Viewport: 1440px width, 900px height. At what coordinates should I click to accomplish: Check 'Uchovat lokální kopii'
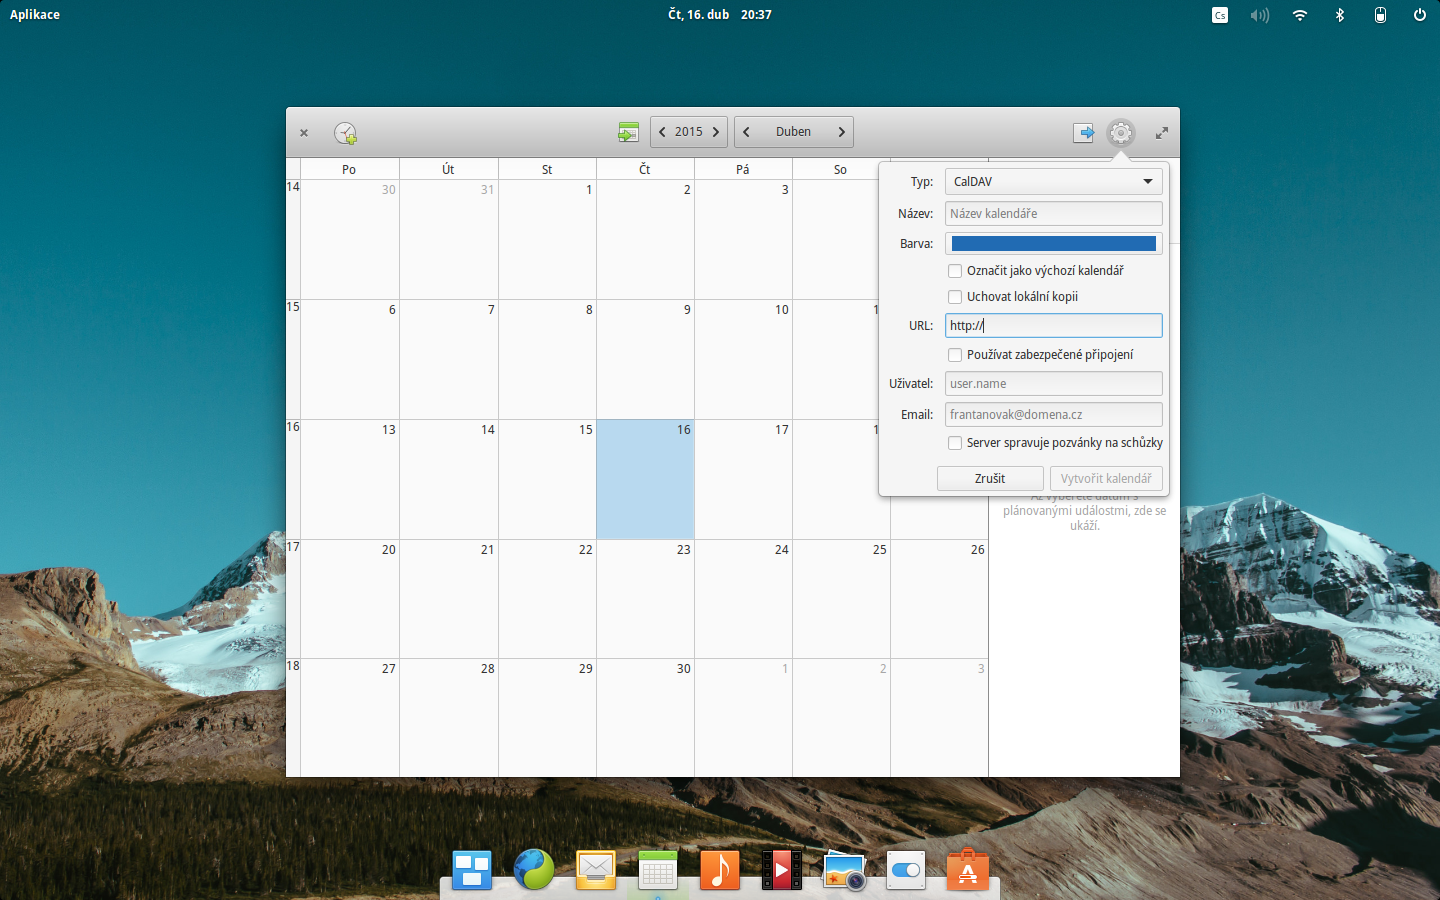pyautogui.click(x=955, y=296)
